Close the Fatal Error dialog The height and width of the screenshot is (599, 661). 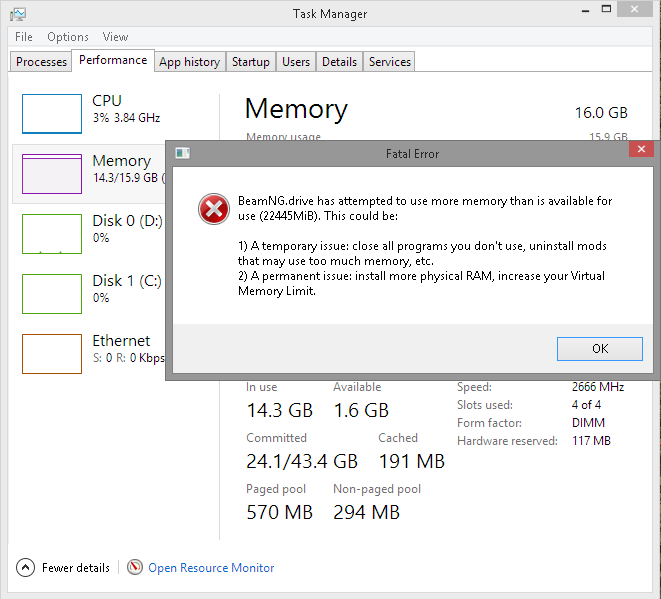(641, 149)
